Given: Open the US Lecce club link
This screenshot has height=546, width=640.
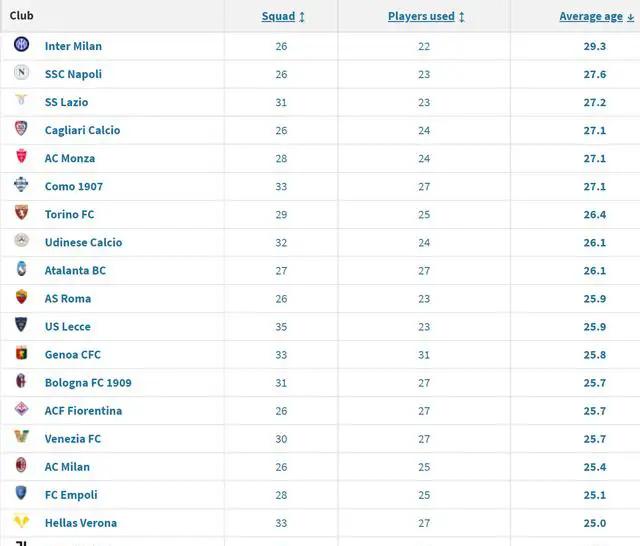Looking at the screenshot, I should click(68, 327).
